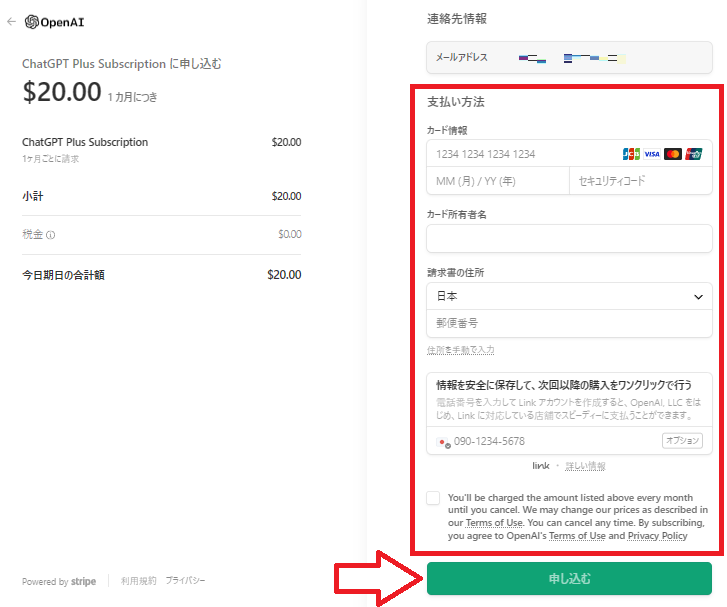
Task: Click the セキュリティコード field
Action: pyautogui.click(x=641, y=181)
